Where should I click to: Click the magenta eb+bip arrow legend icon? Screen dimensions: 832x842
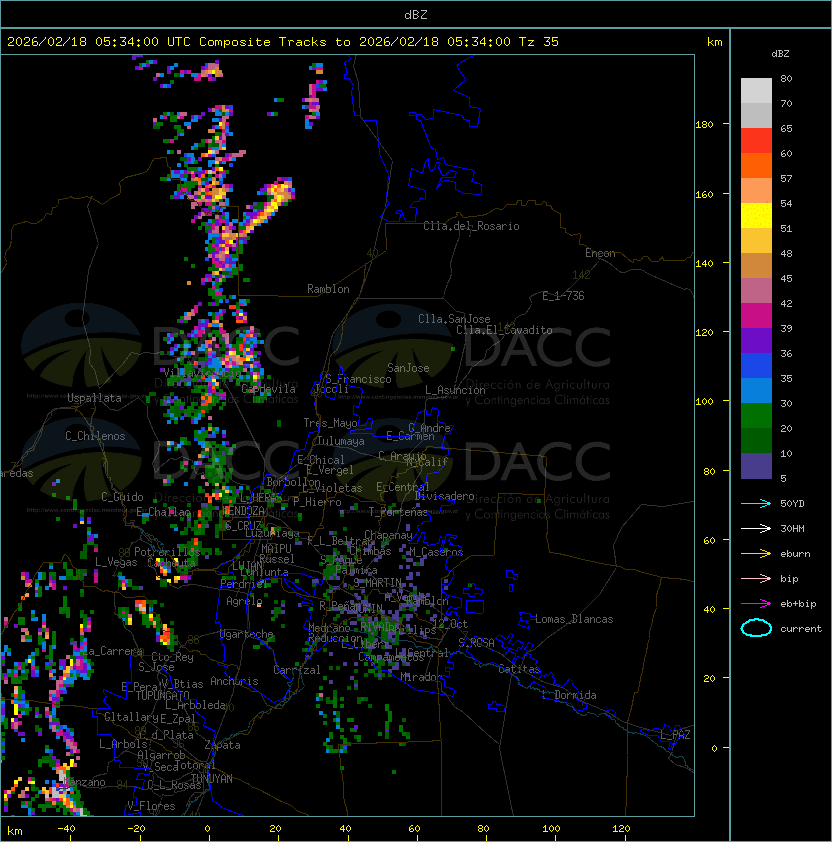coord(756,604)
